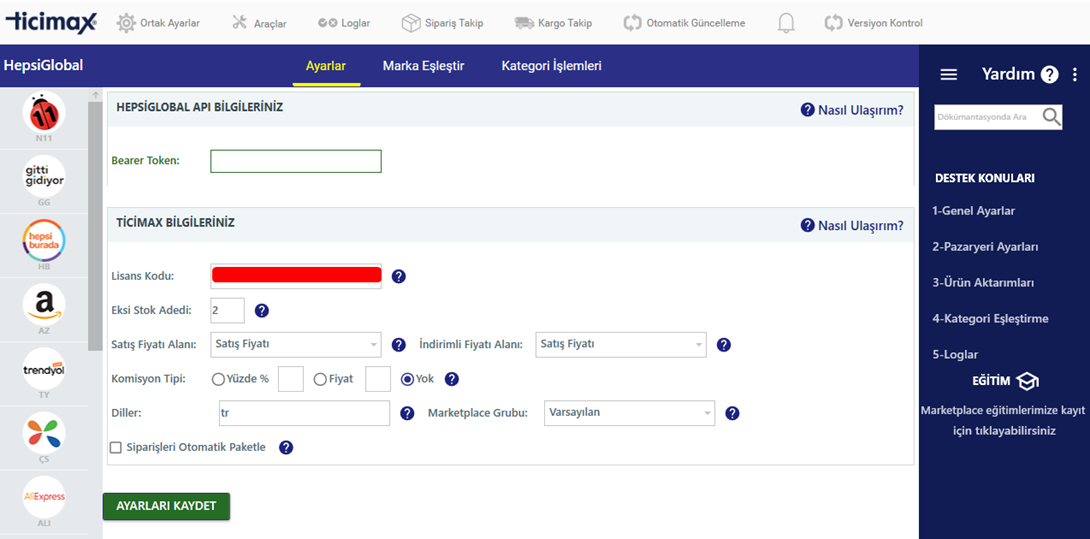The image size is (1090, 539).
Task: Open the Trendyol marketplace icon
Action: pyautogui.click(x=44, y=369)
